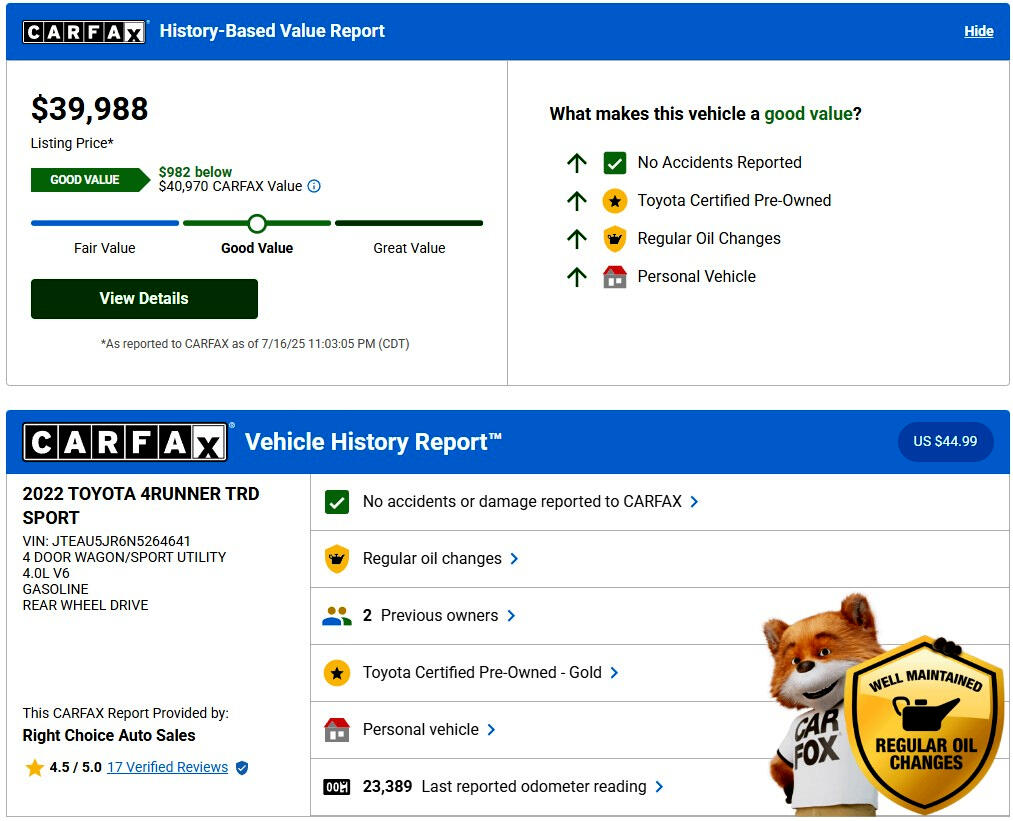Expand Regular oil changes chevron
The width and height of the screenshot is (1013, 821).
tap(514, 559)
